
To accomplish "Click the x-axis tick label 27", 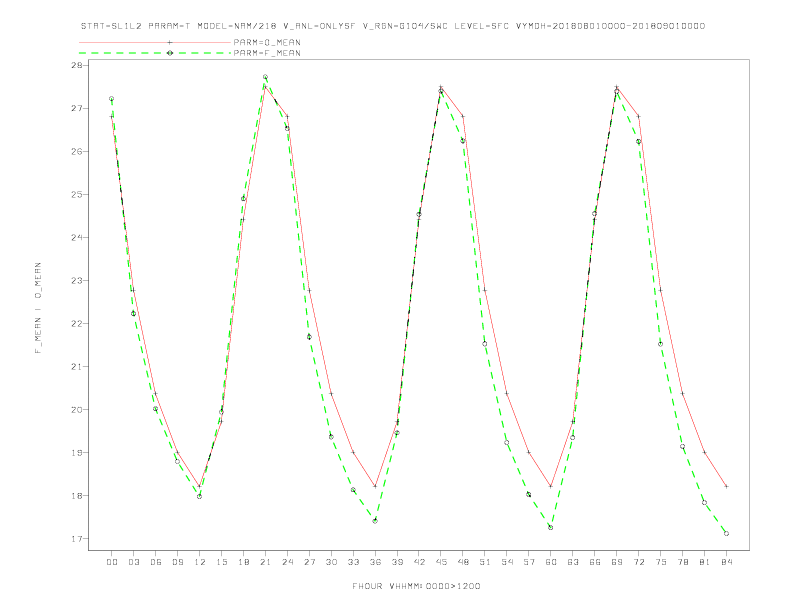I will click(309, 562).
